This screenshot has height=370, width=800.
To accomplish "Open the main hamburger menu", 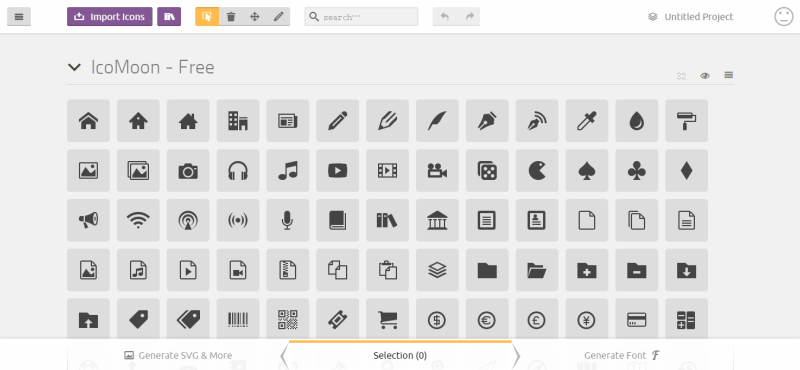I will pyautogui.click(x=19, y=17).
